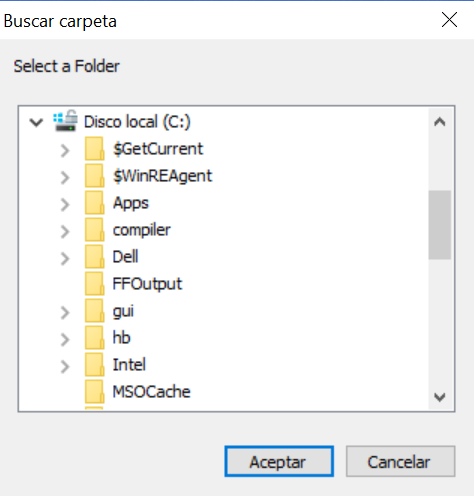Select the hb folder label
The width and height of the screenshot is (474, 496).
click(x=121, y=338)
